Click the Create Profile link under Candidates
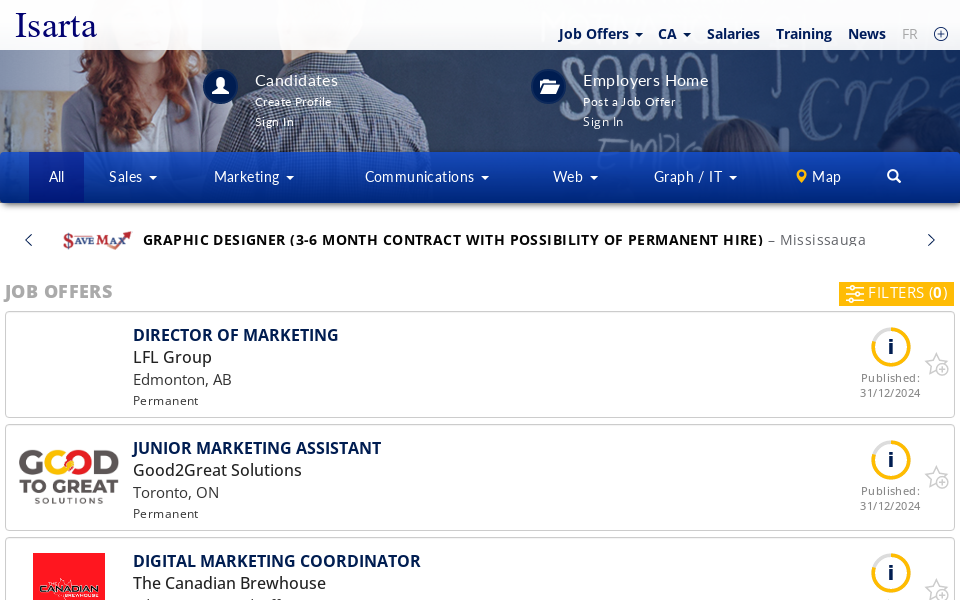Screen dimensions: 960x600 tap(293, 101)
